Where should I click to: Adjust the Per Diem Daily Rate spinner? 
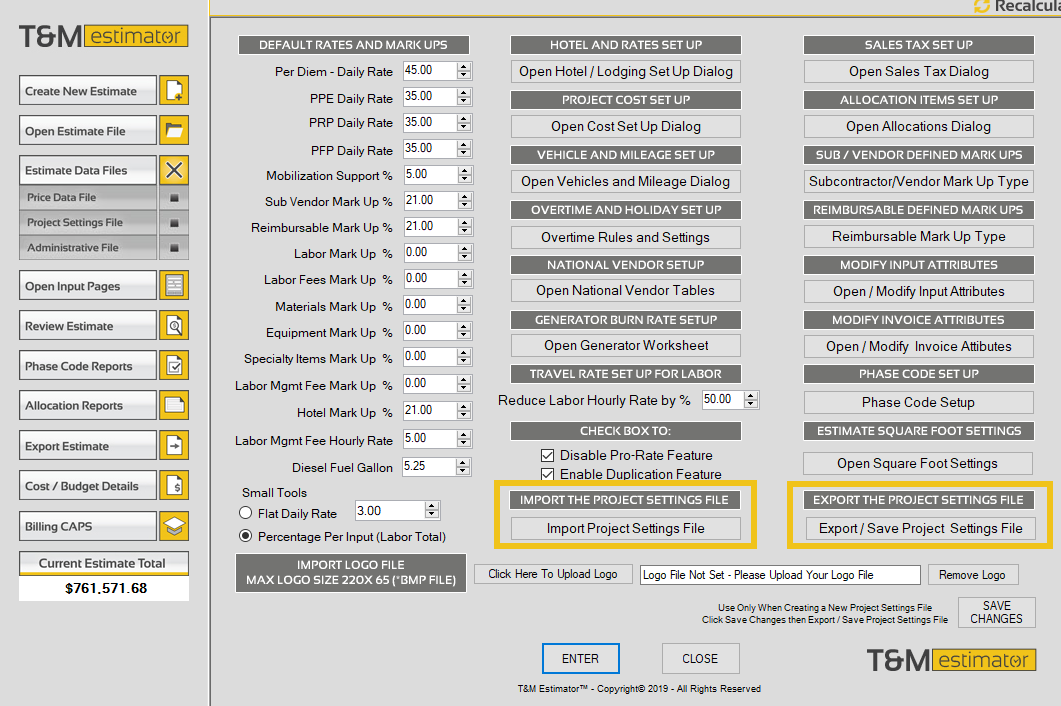[464, 70]
